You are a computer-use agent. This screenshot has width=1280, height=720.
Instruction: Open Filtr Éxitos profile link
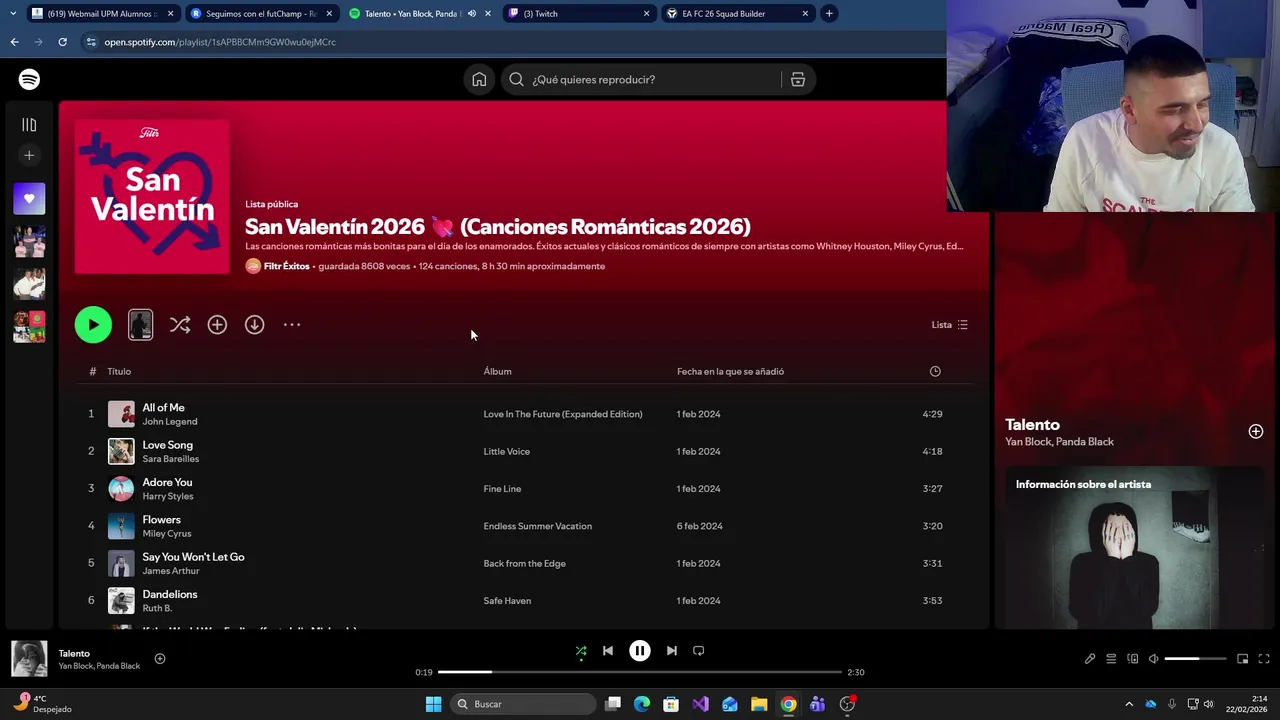click(x=286, y=266)
